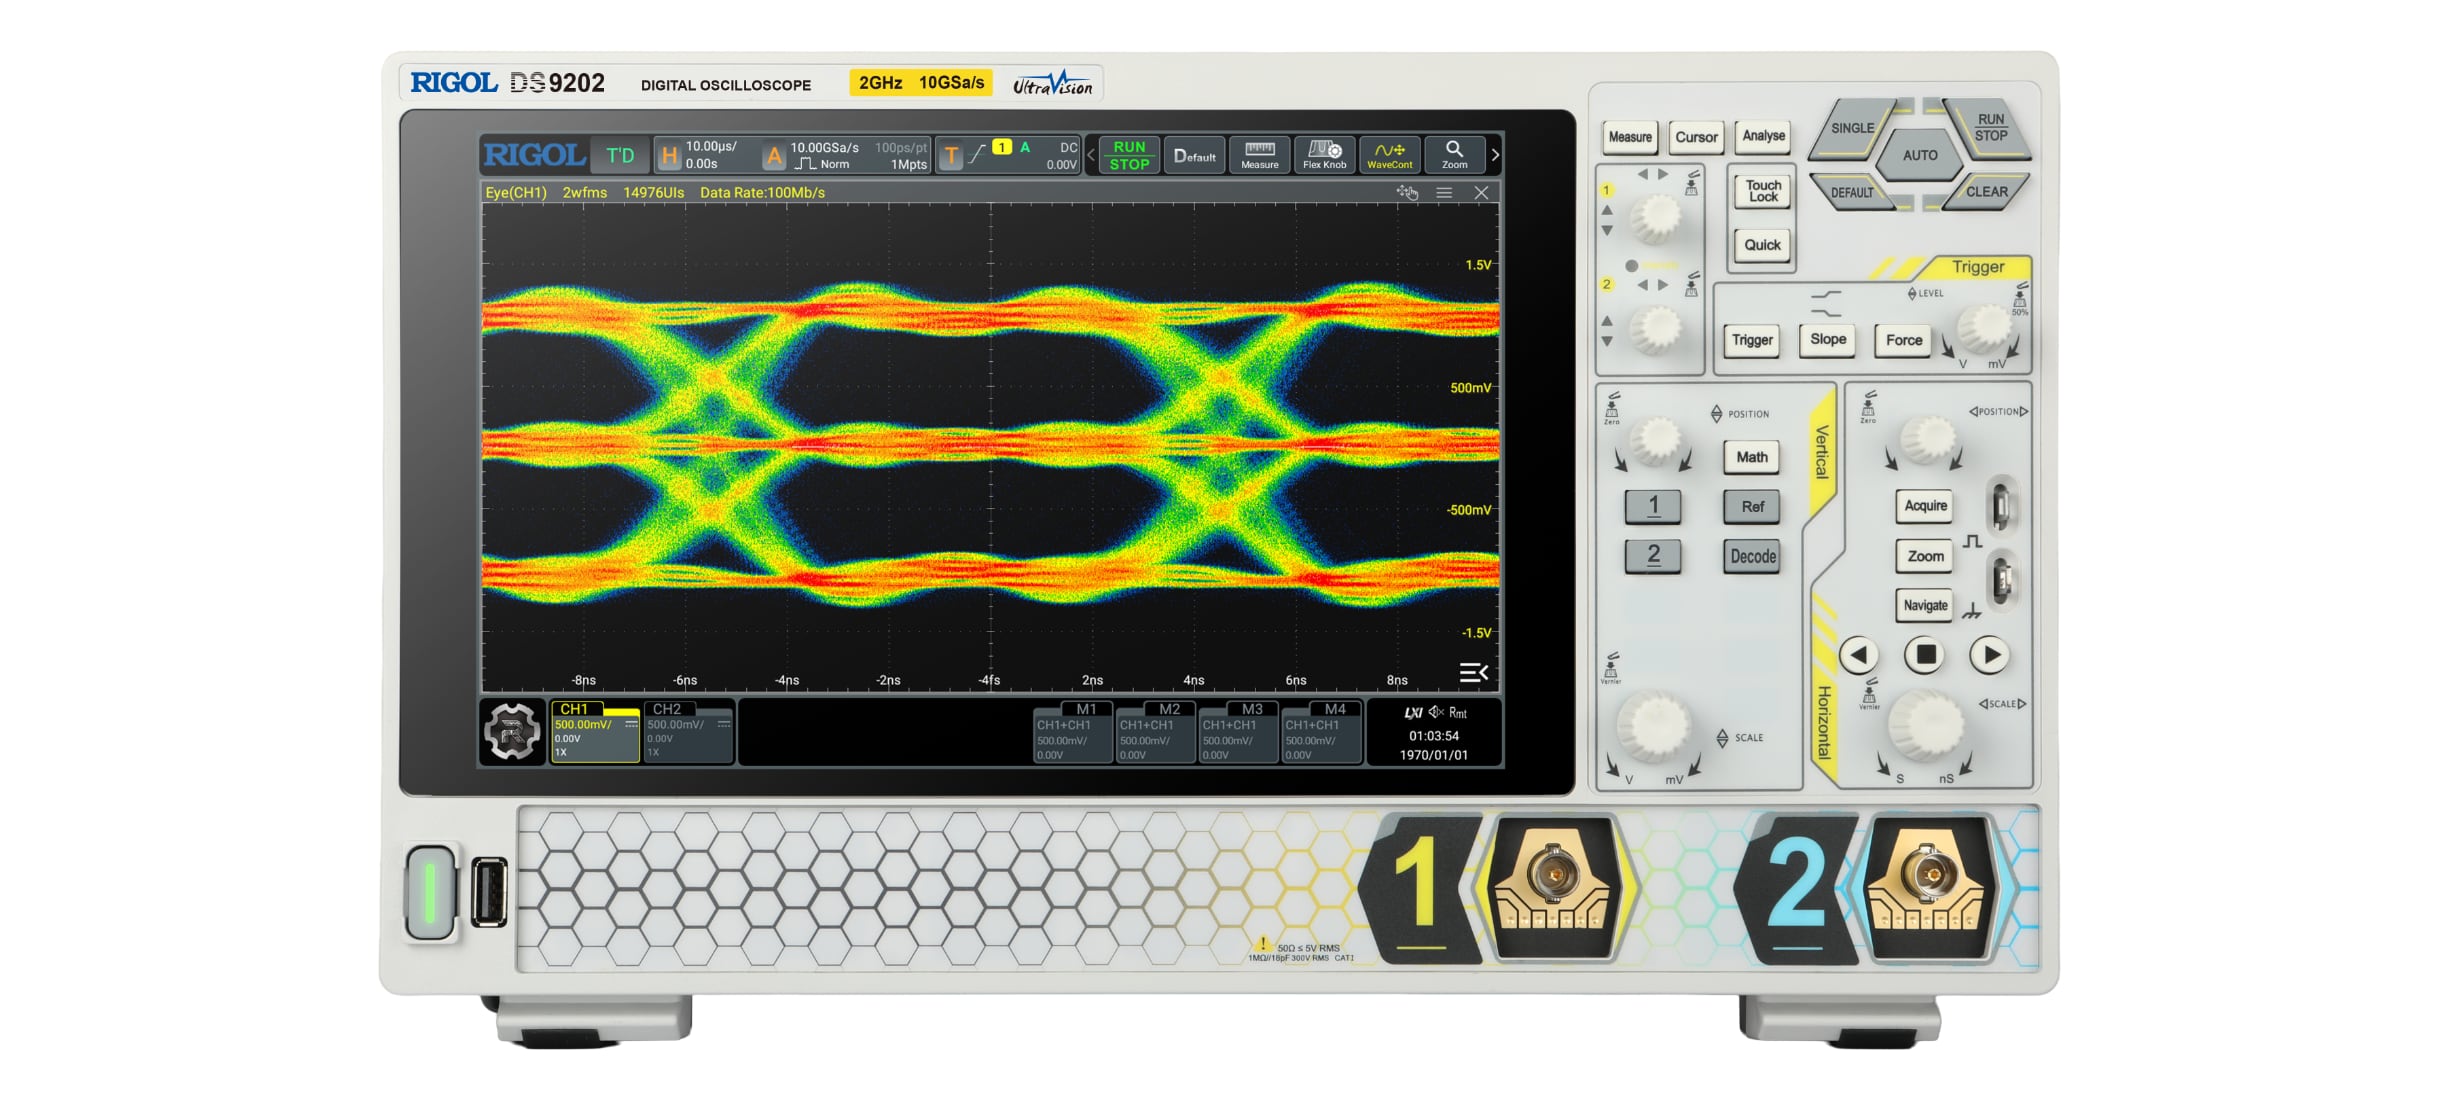Click the LXI status icon
This screenshot has height=1100, width=2440.
coord(1412,713)
